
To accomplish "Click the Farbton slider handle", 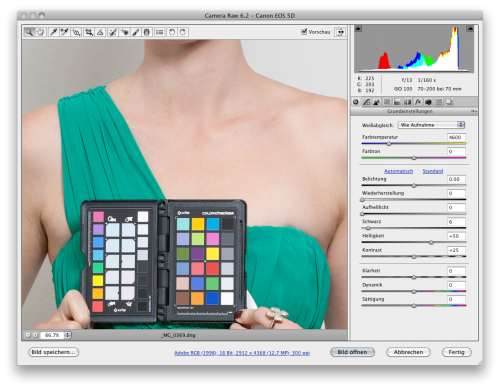I will click(414, 158).
